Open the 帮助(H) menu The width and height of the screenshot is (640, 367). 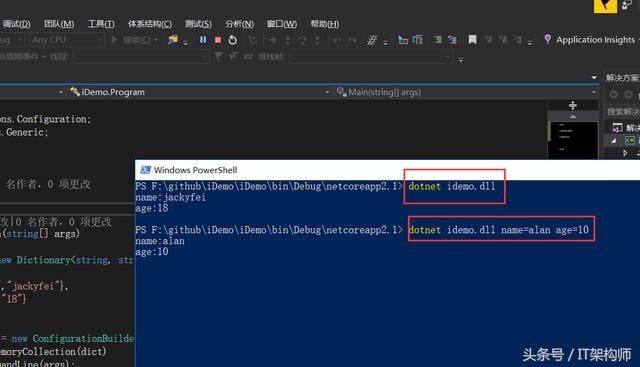click(x=324, y=24)
